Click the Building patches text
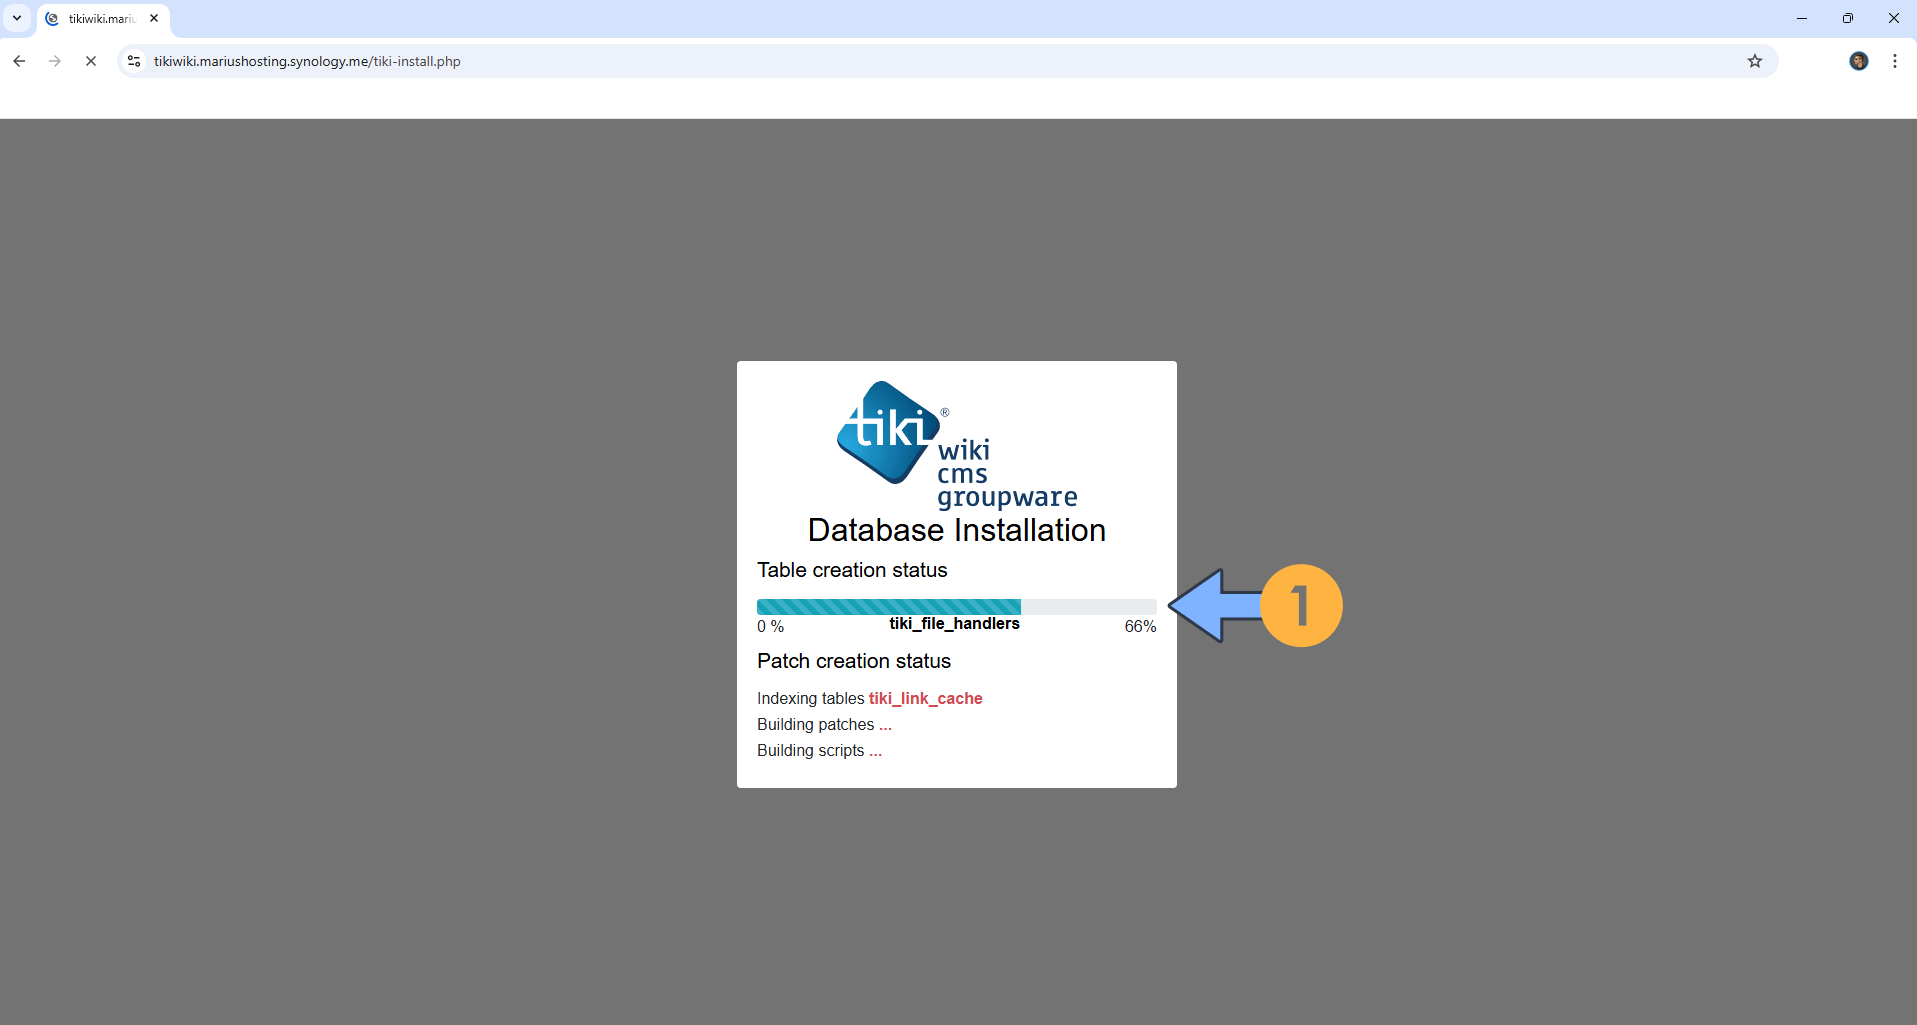 point(815,724)
